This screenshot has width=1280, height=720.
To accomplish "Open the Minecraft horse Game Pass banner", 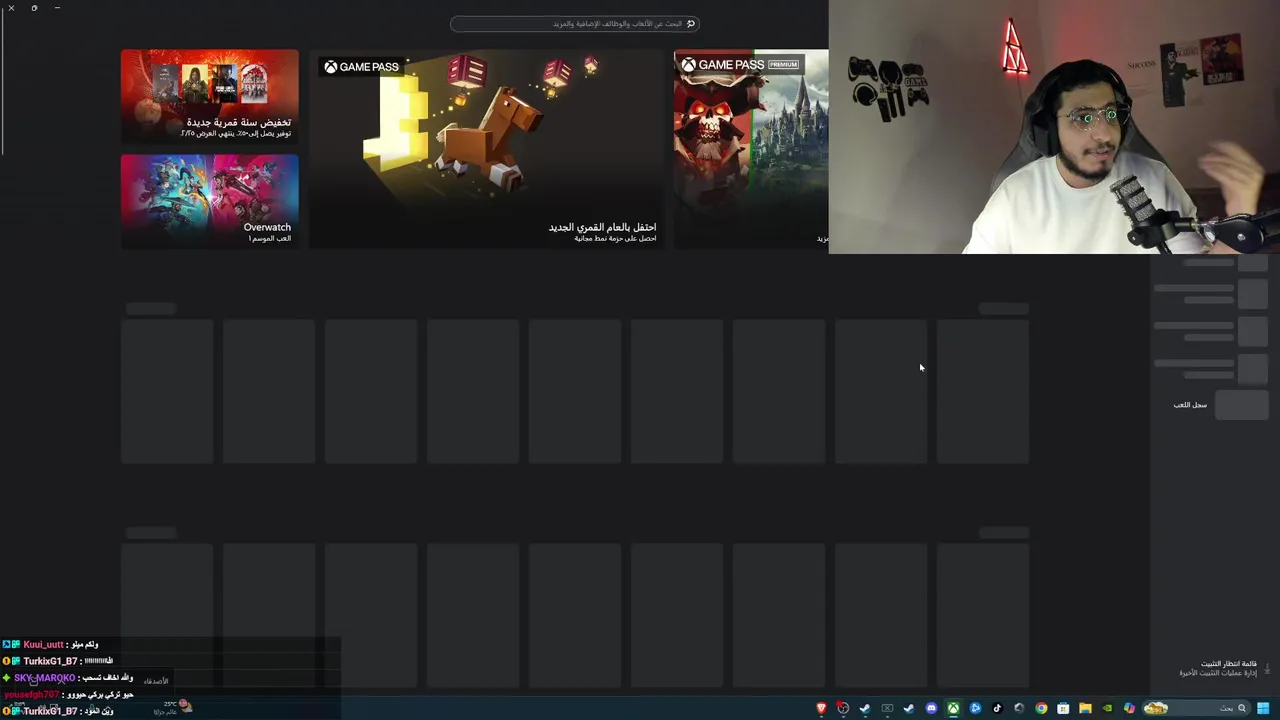I will [487, 149].
